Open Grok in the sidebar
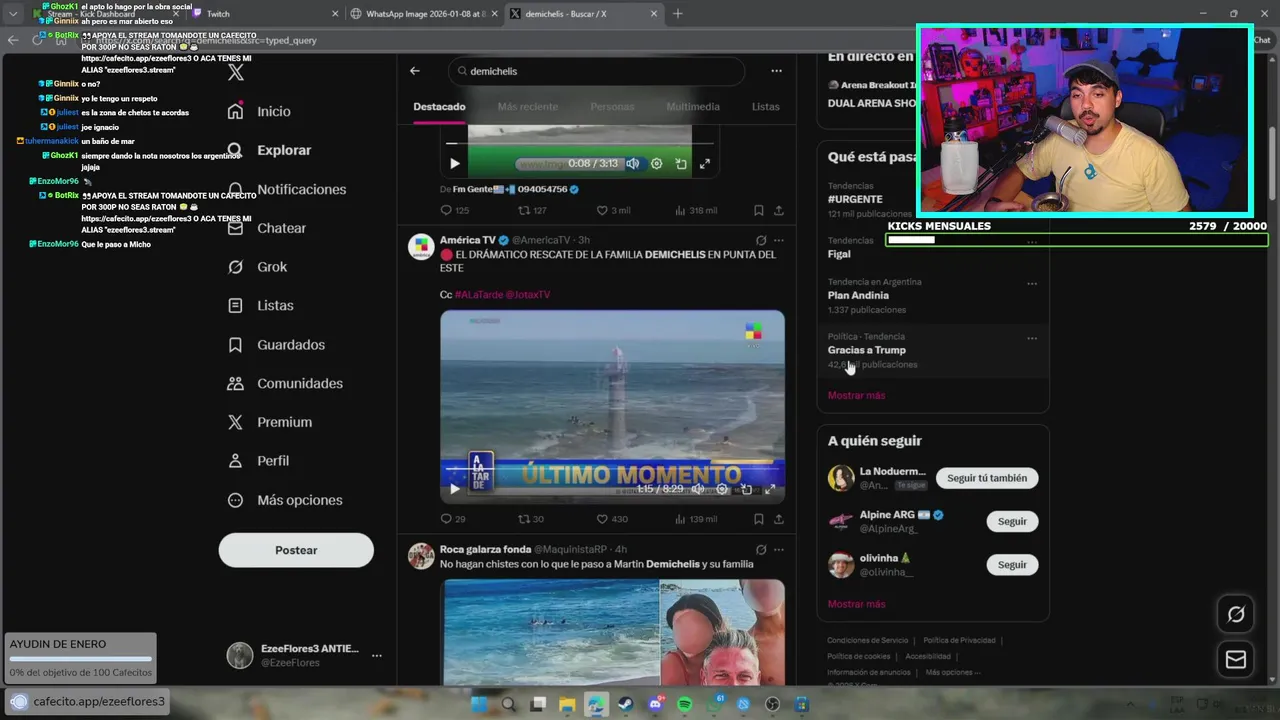The image size is (1280, 720). pyautogui.click(x=258, y=267)
